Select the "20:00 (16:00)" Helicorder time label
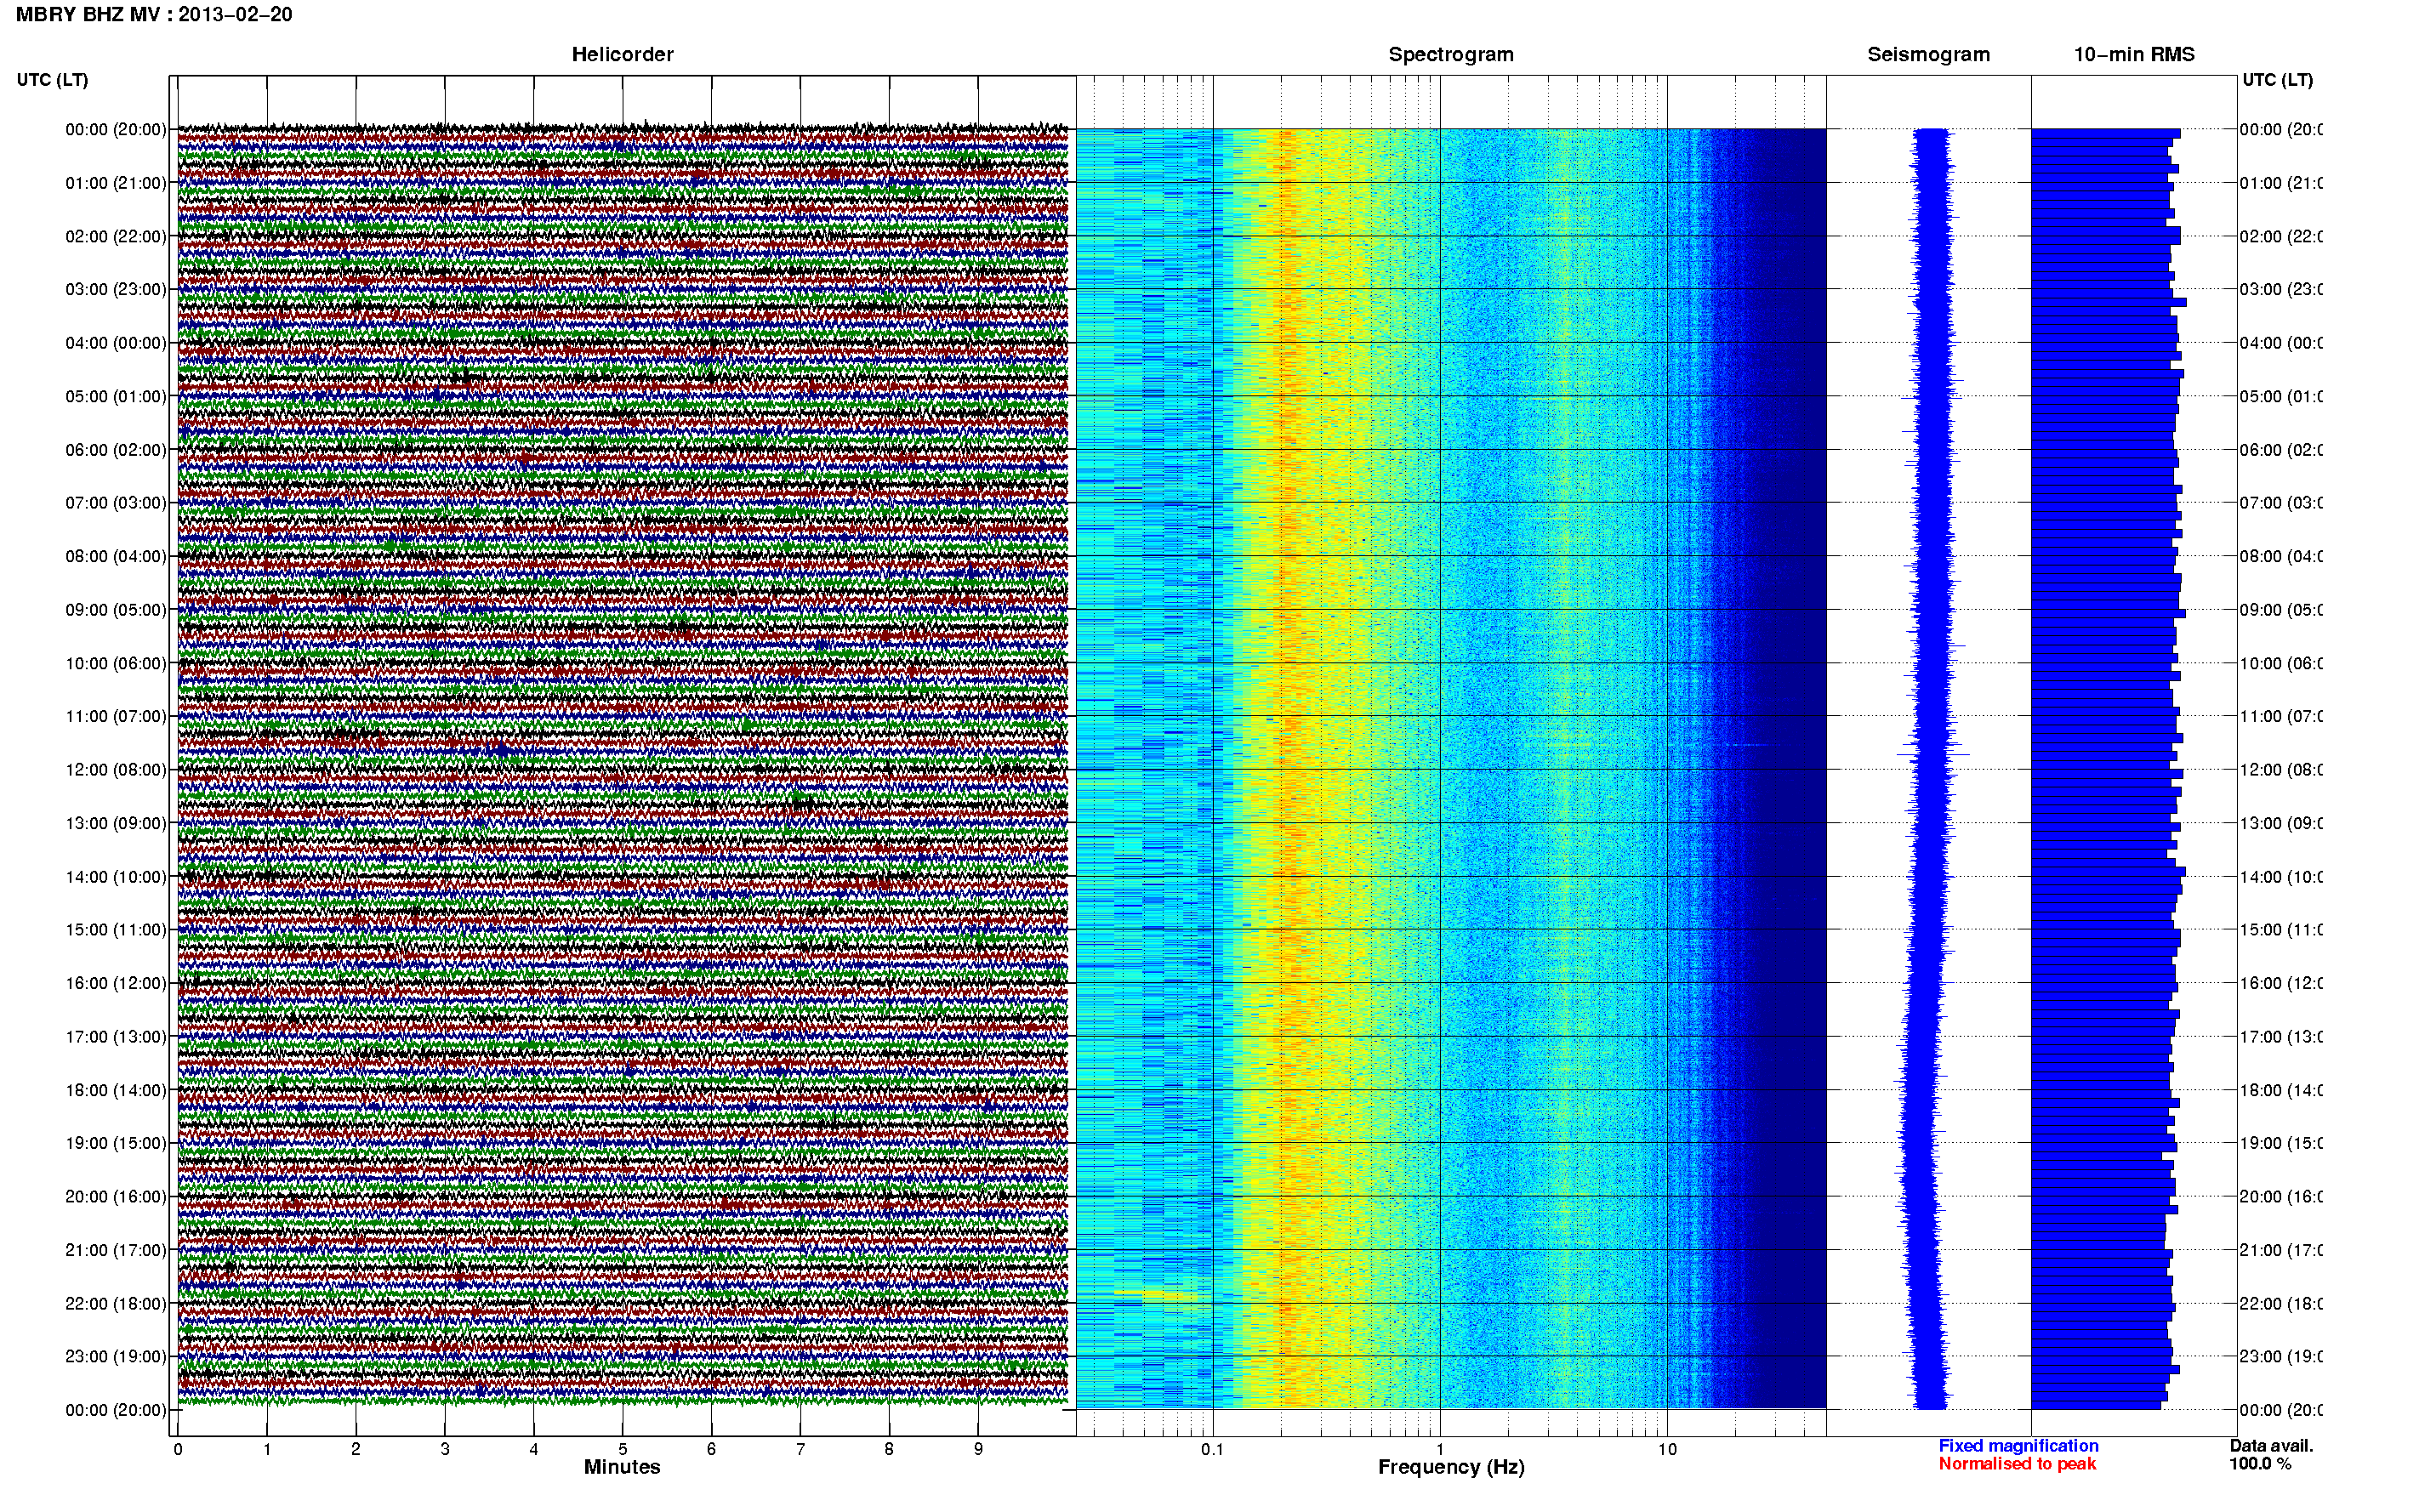 116,1197
